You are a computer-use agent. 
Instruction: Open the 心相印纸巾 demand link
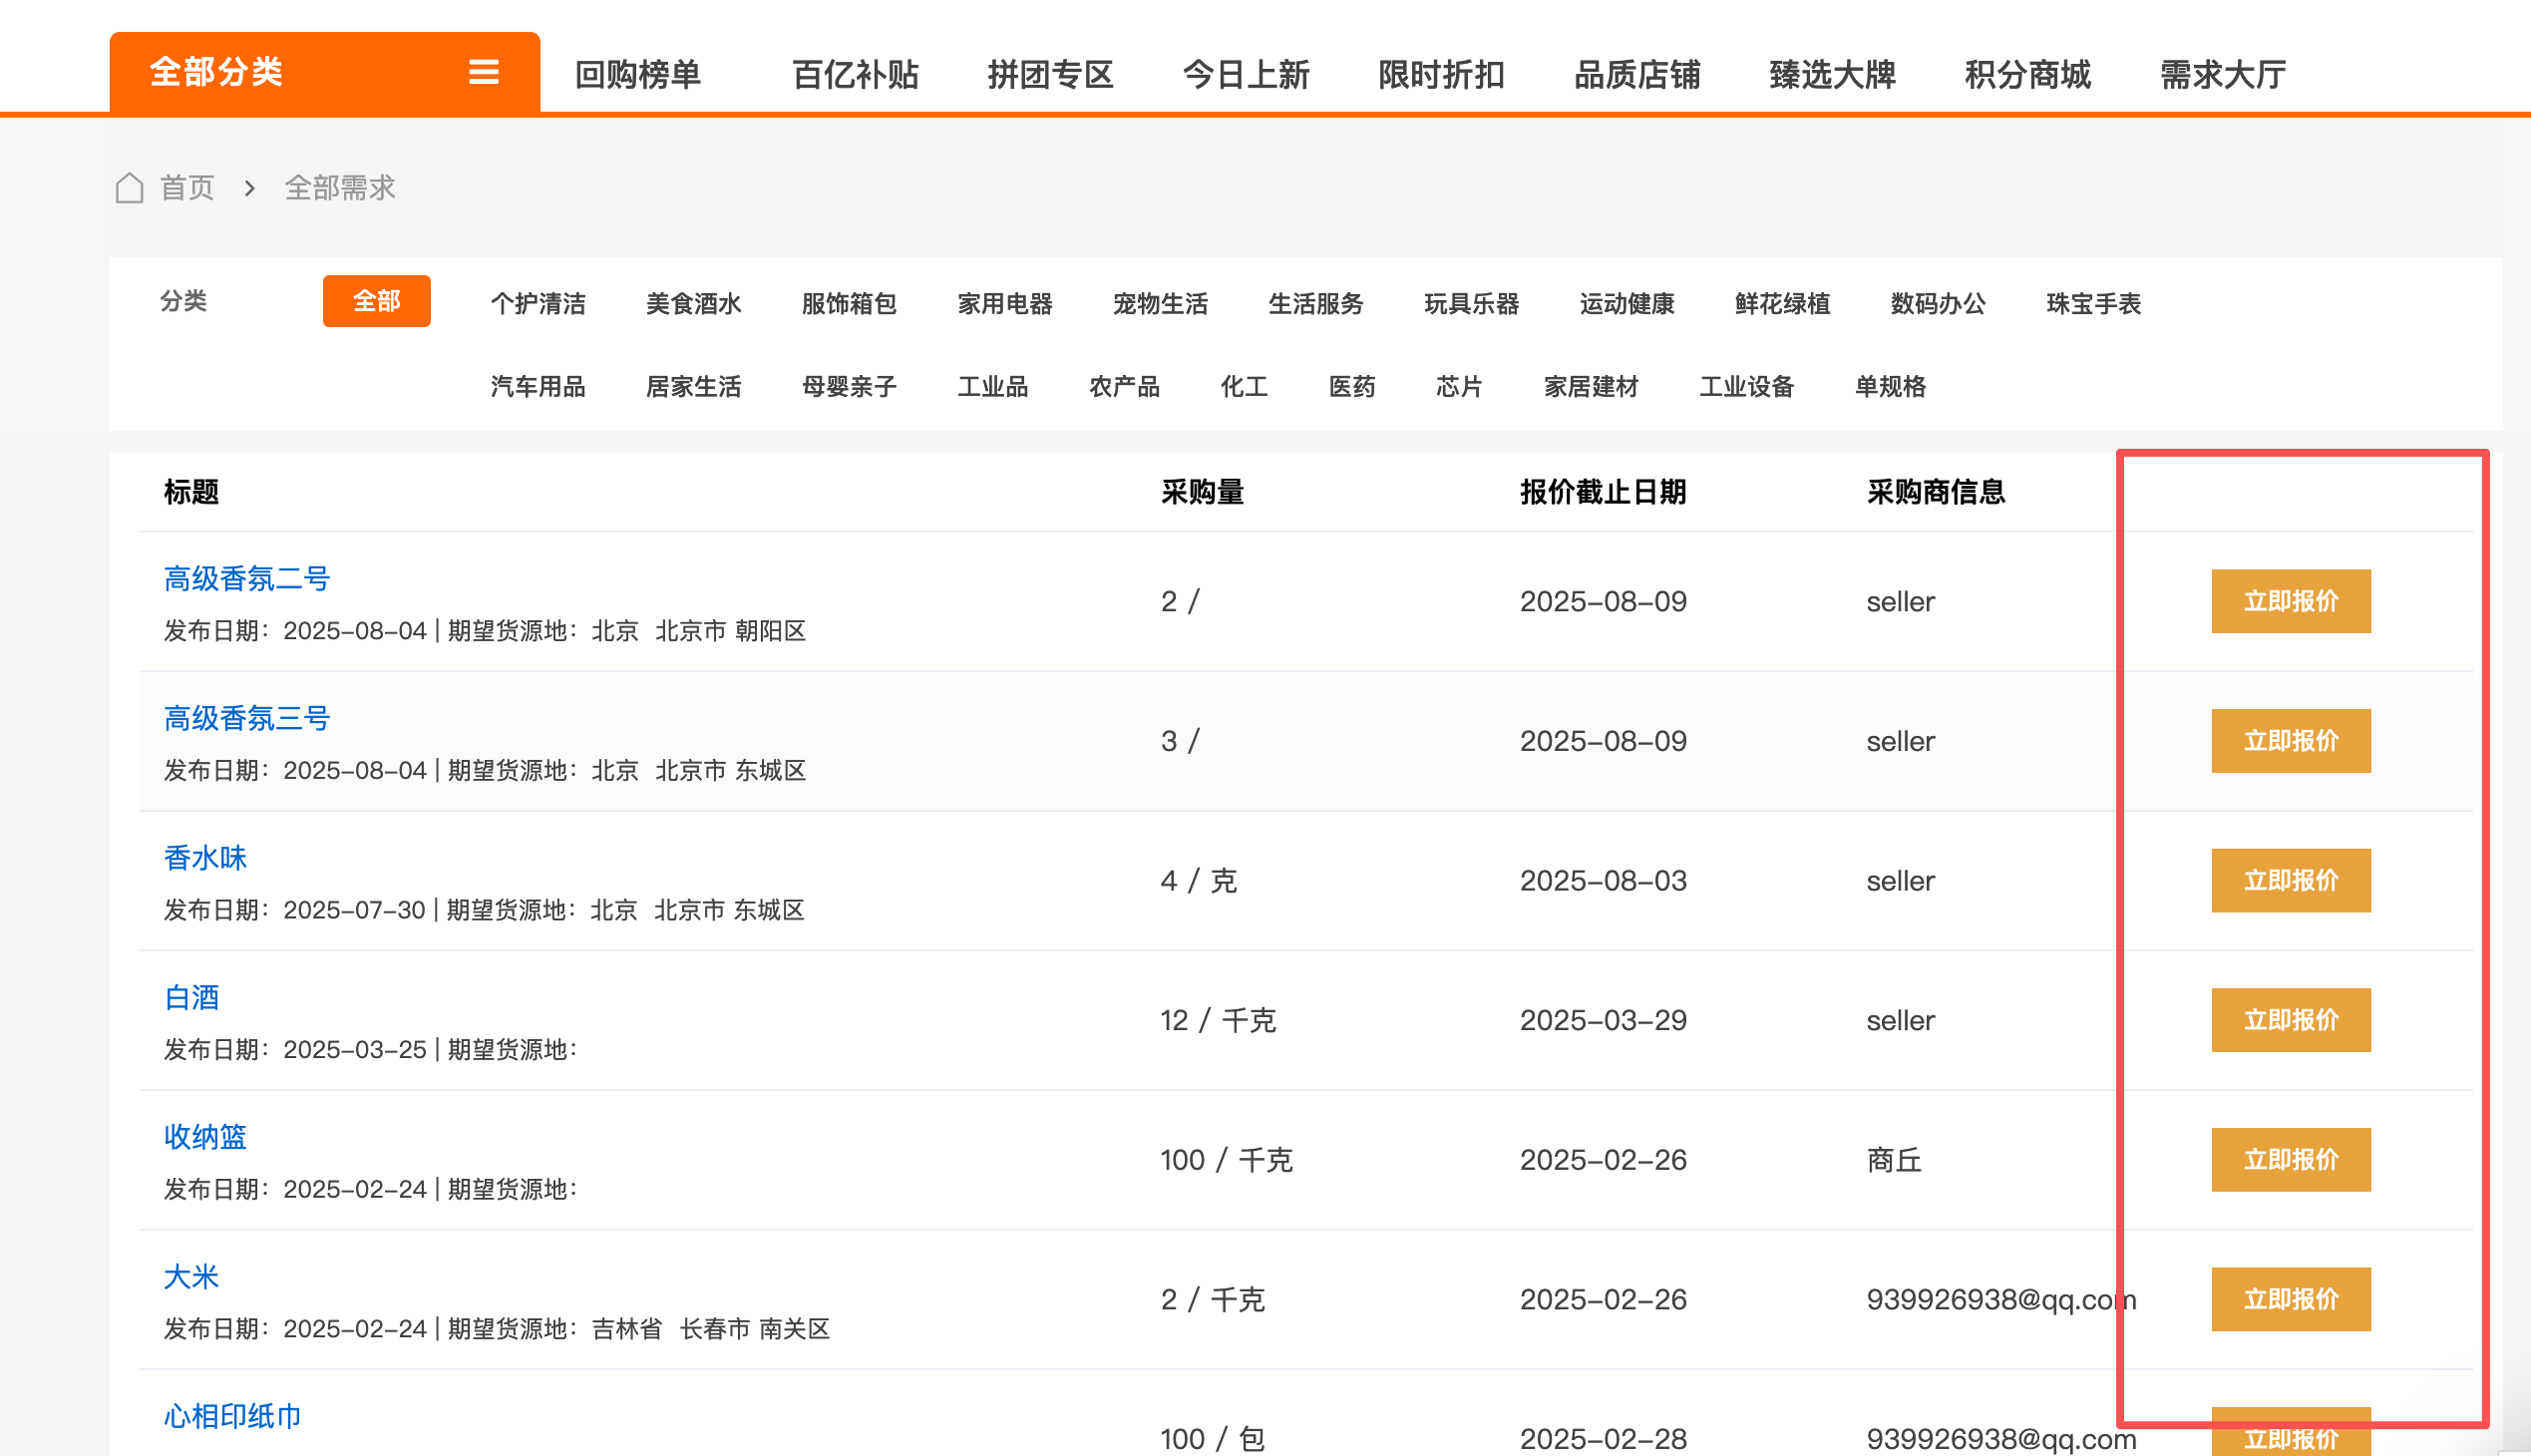(233, 1416)
